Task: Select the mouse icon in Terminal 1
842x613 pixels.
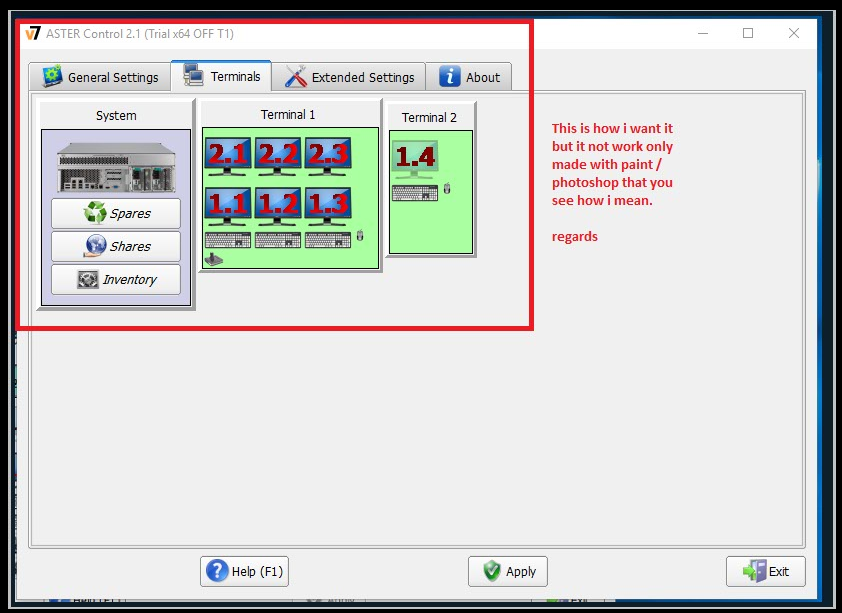Action: (x=360, y=235)
